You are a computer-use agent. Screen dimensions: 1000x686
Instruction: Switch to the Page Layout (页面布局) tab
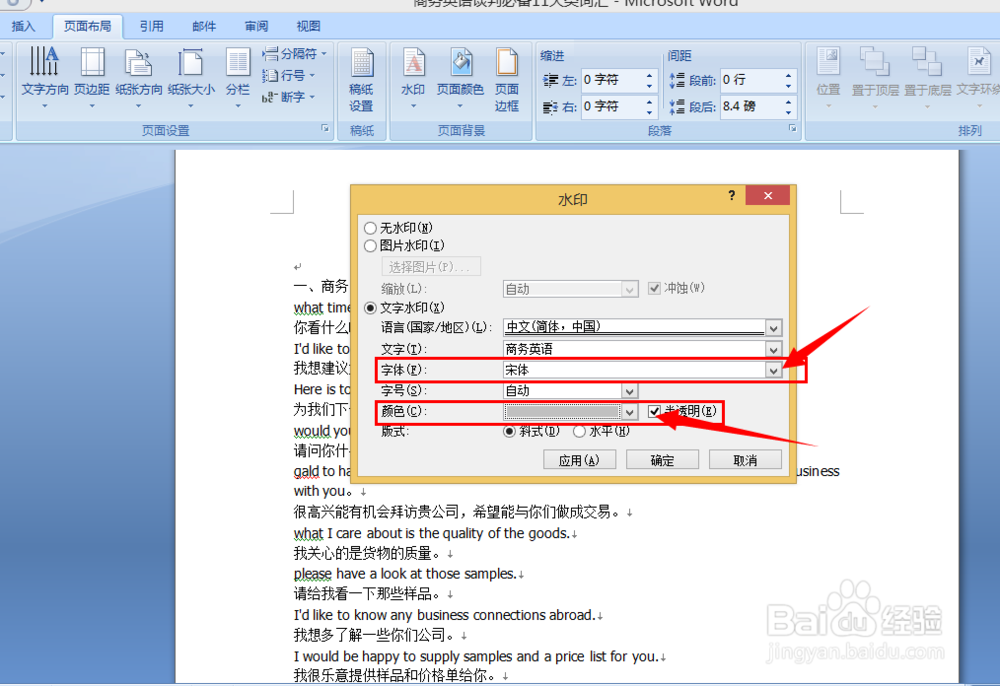click(x=87, y=26)
